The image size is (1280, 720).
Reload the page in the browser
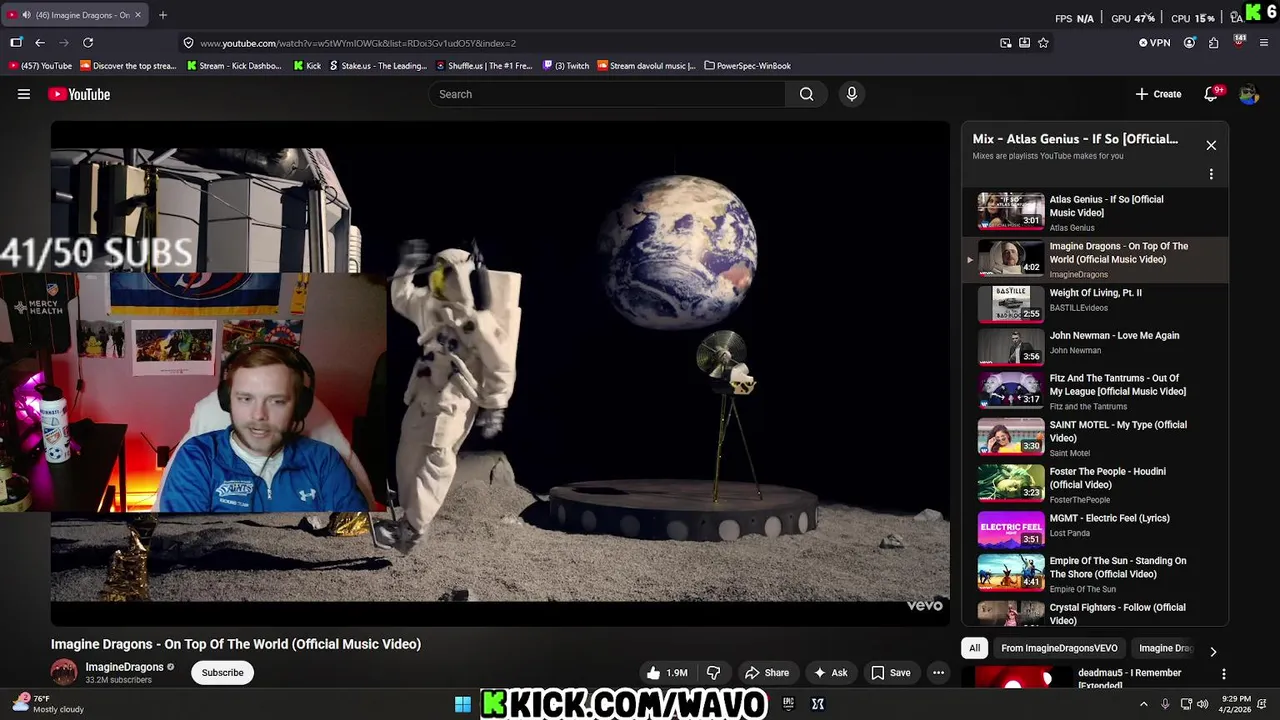coord(88,43)
